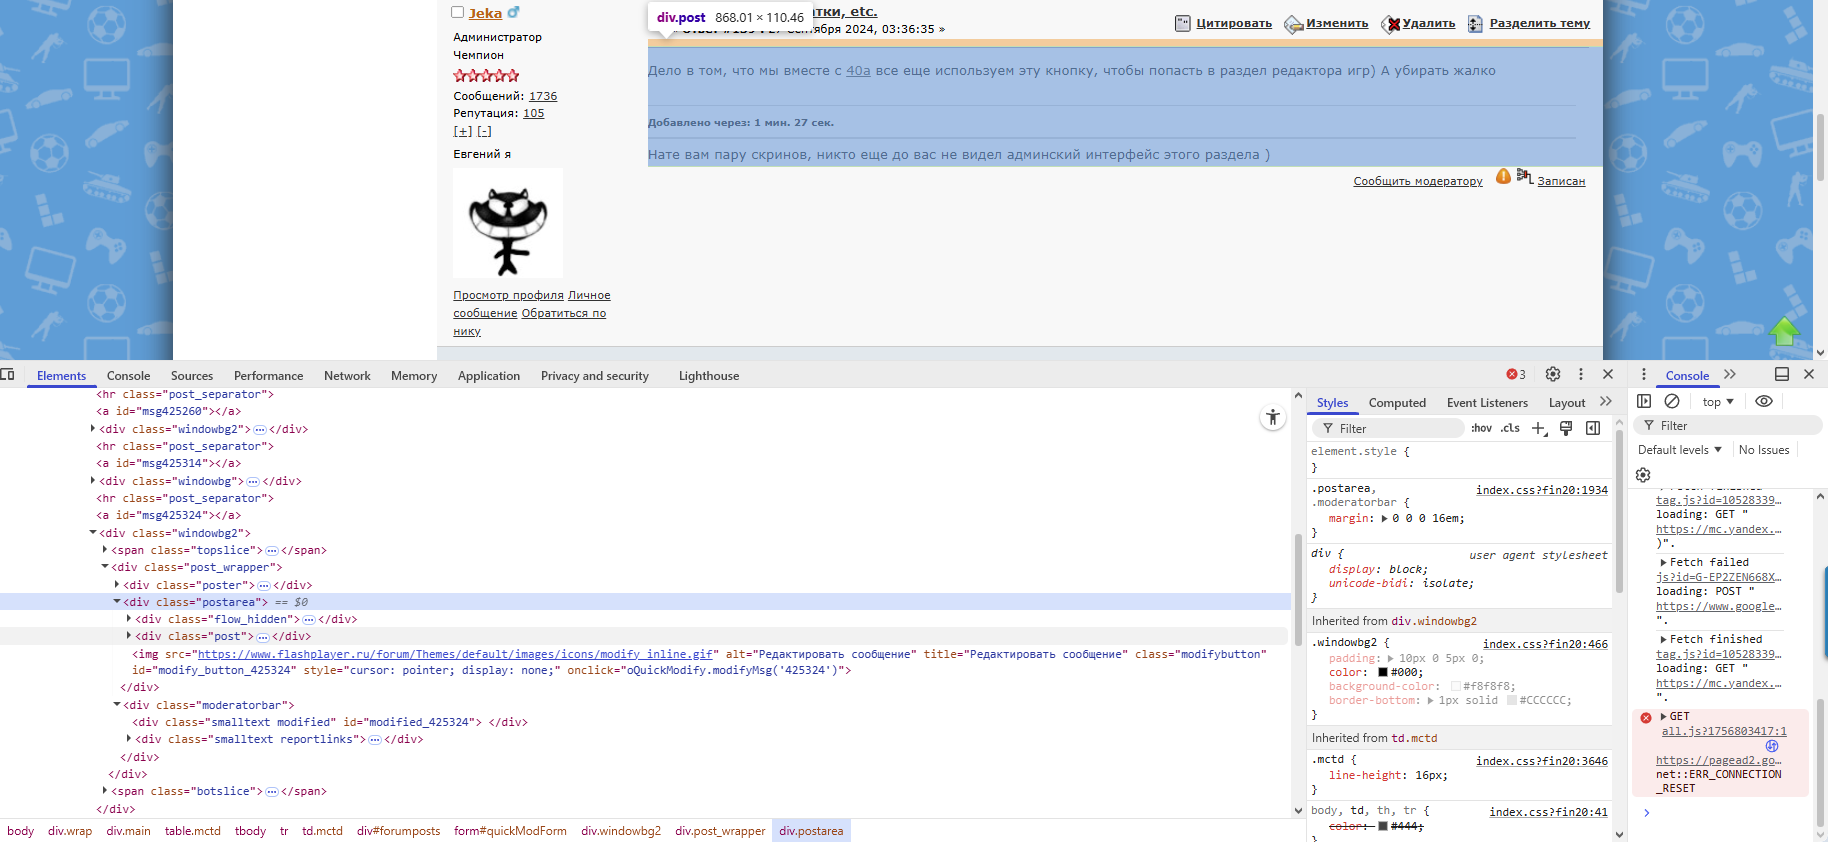Image resolution: width=1828 pixels, height=842 pixels.
Task: Open the Default levels dropdown
Action: 1680,450
